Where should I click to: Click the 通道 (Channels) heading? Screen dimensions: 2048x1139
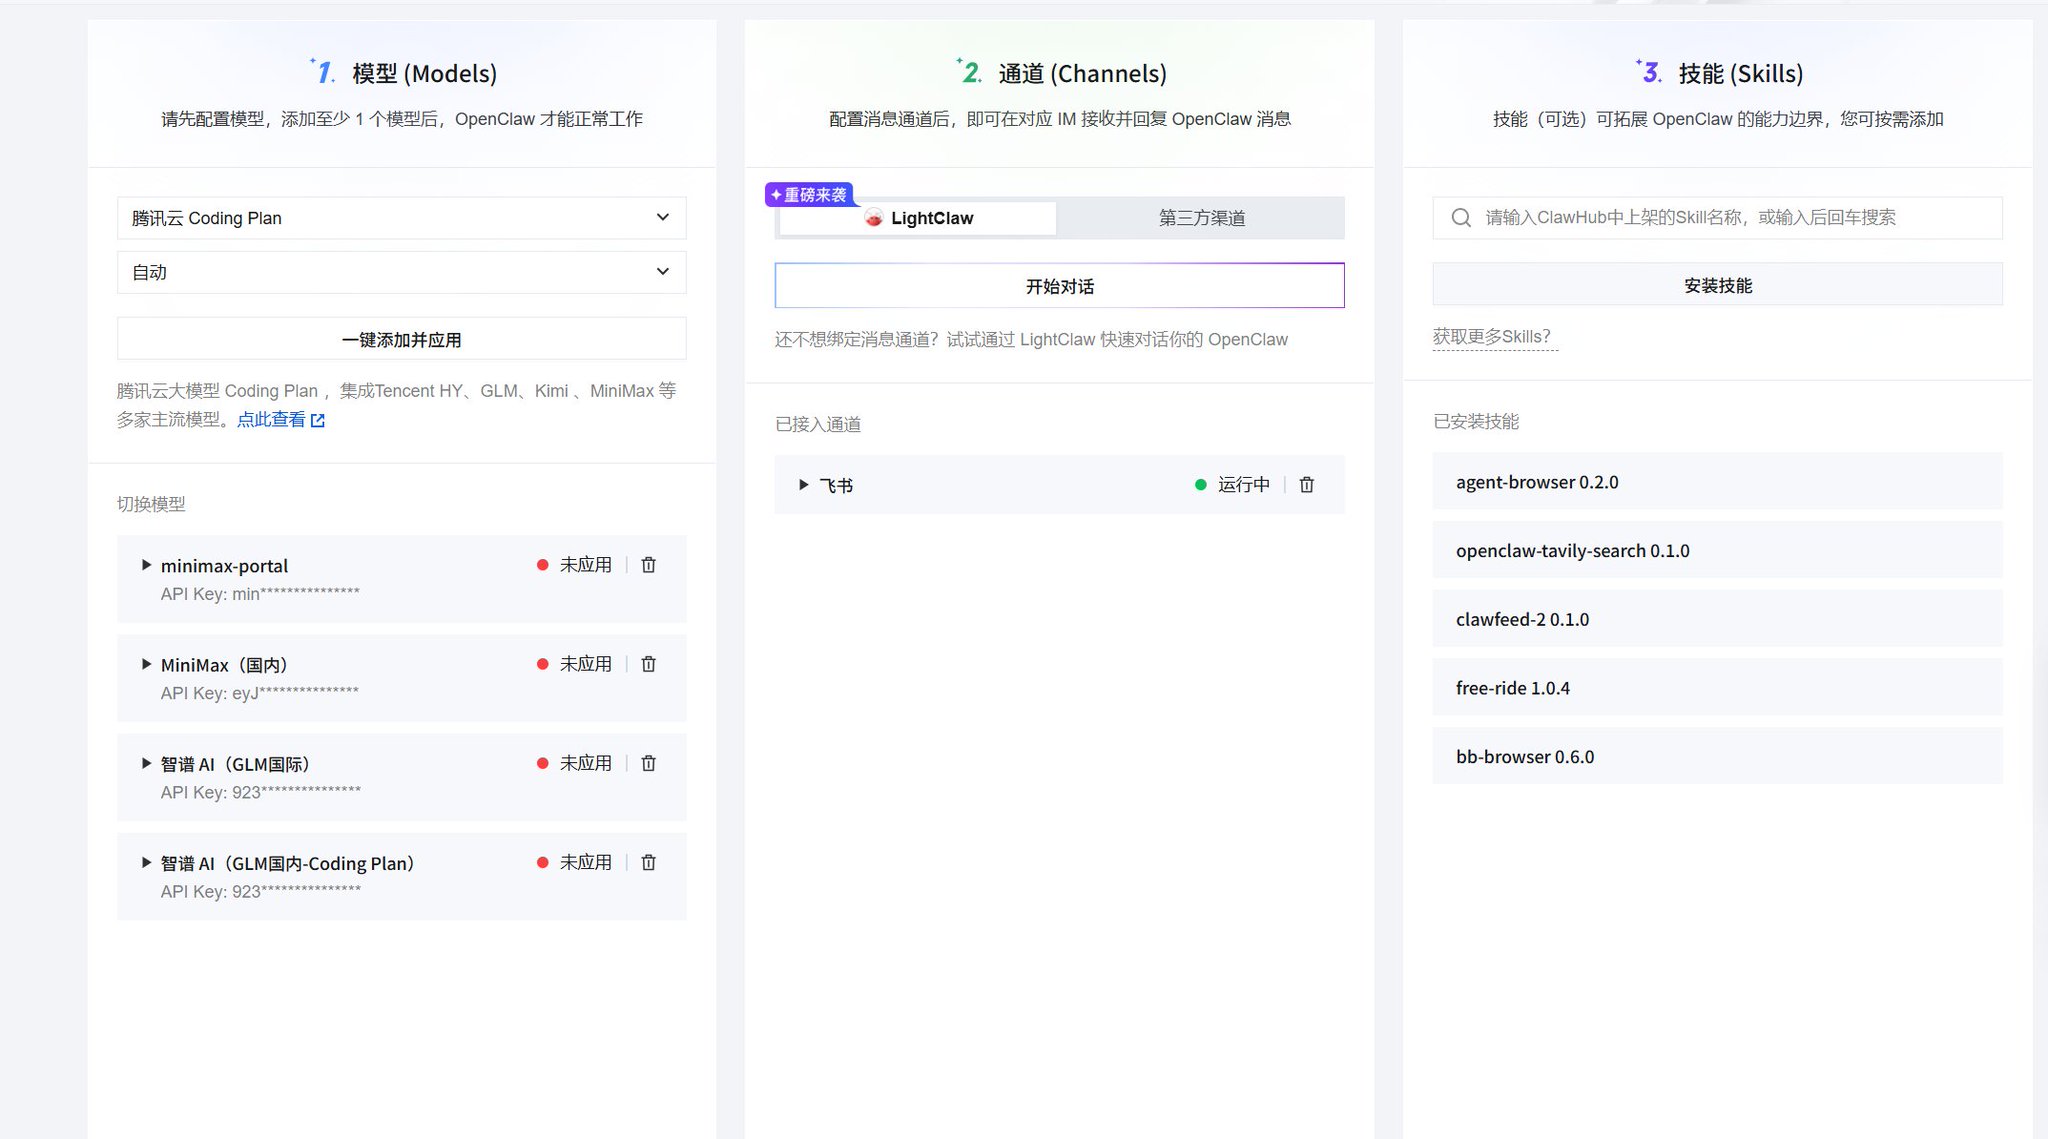coord(1082,73)
